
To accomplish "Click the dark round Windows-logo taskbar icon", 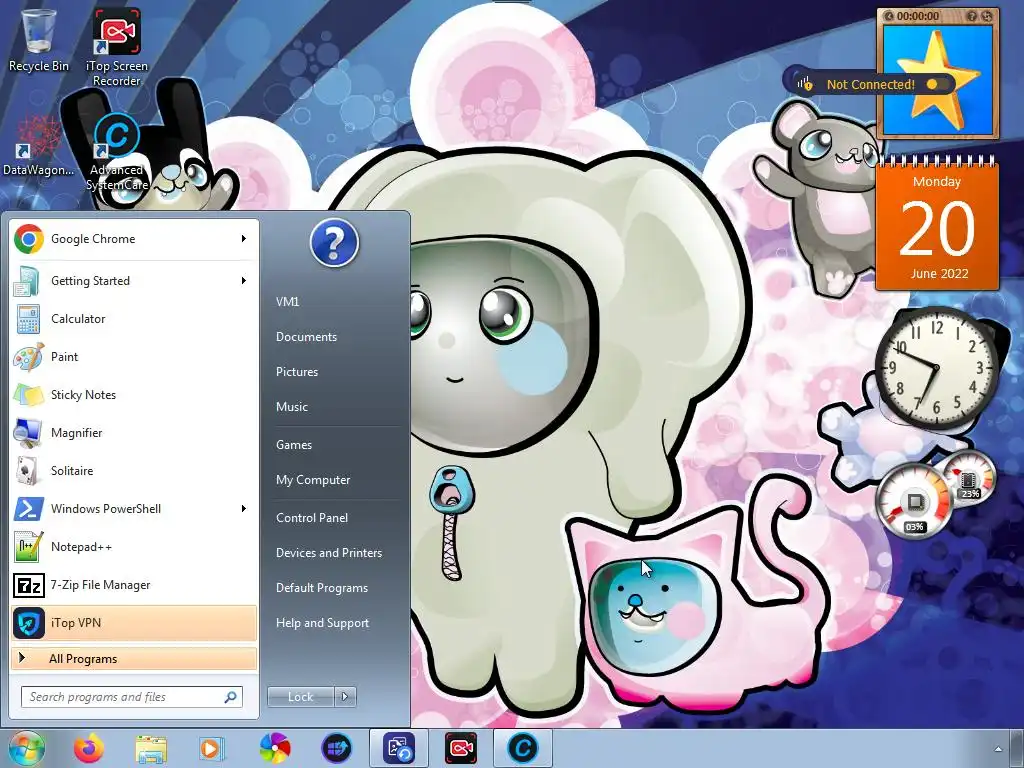I will click(x=337, y=748).
